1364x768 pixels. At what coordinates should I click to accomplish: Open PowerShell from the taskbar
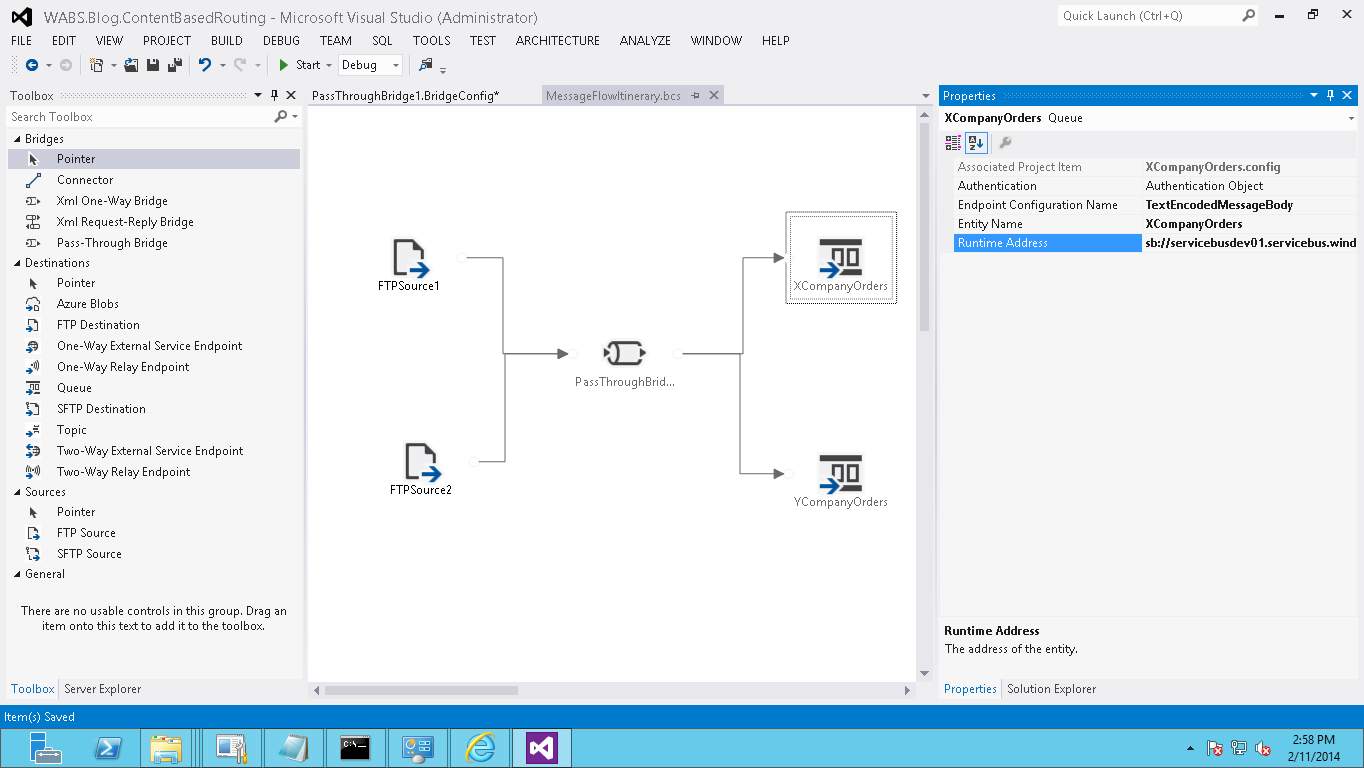point(108,747)
